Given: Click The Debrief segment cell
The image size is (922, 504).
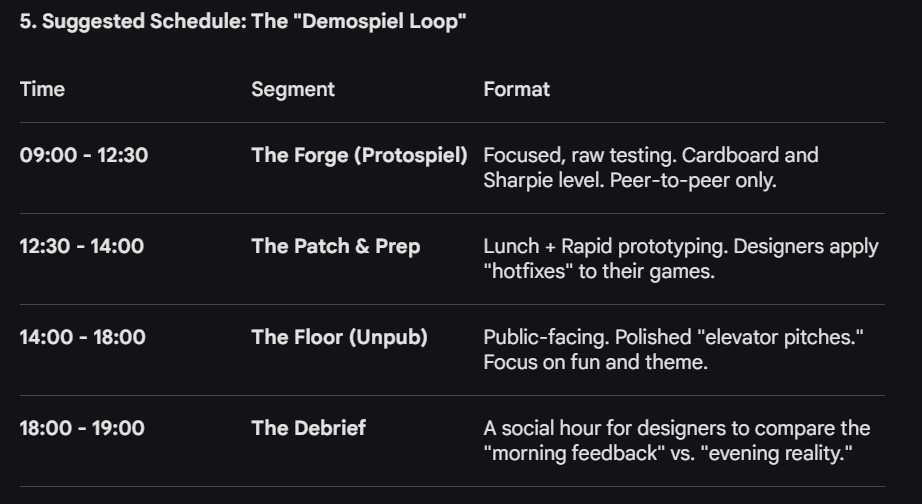Looking at the screenshot, I should (x=309, y=428).
